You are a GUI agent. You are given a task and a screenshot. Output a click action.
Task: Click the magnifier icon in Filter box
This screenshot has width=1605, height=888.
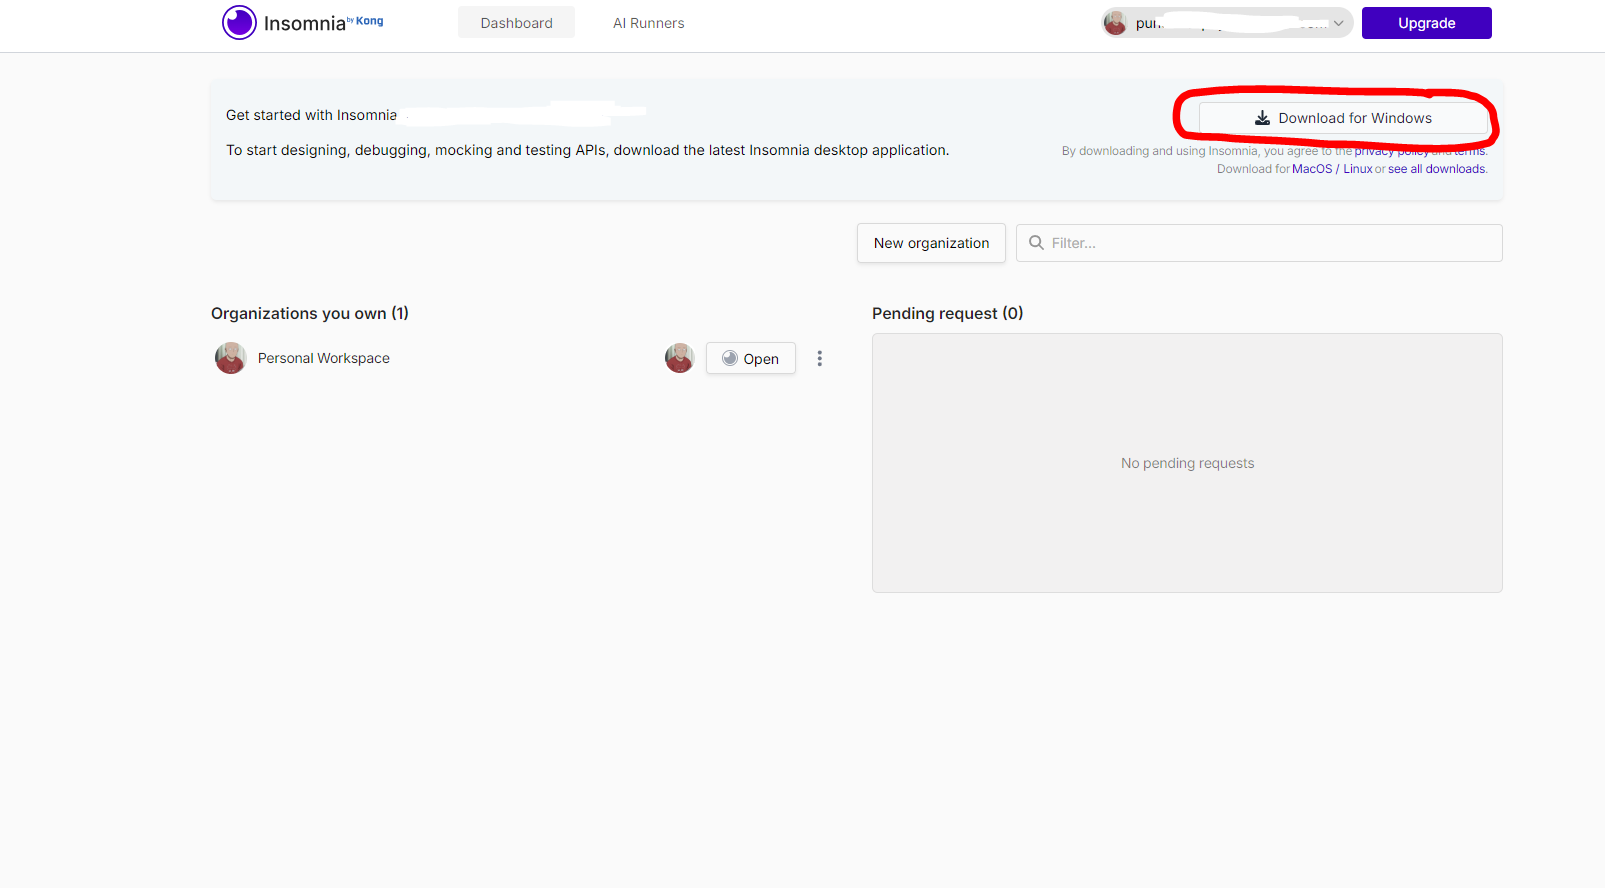[1036, 243]
